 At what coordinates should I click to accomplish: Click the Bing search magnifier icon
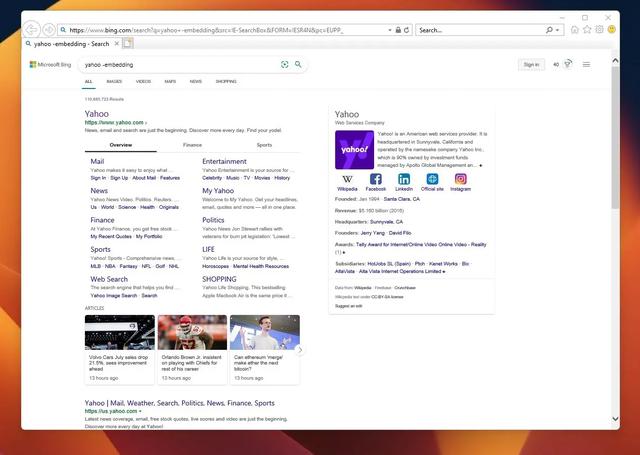click(x=297, y=65)
